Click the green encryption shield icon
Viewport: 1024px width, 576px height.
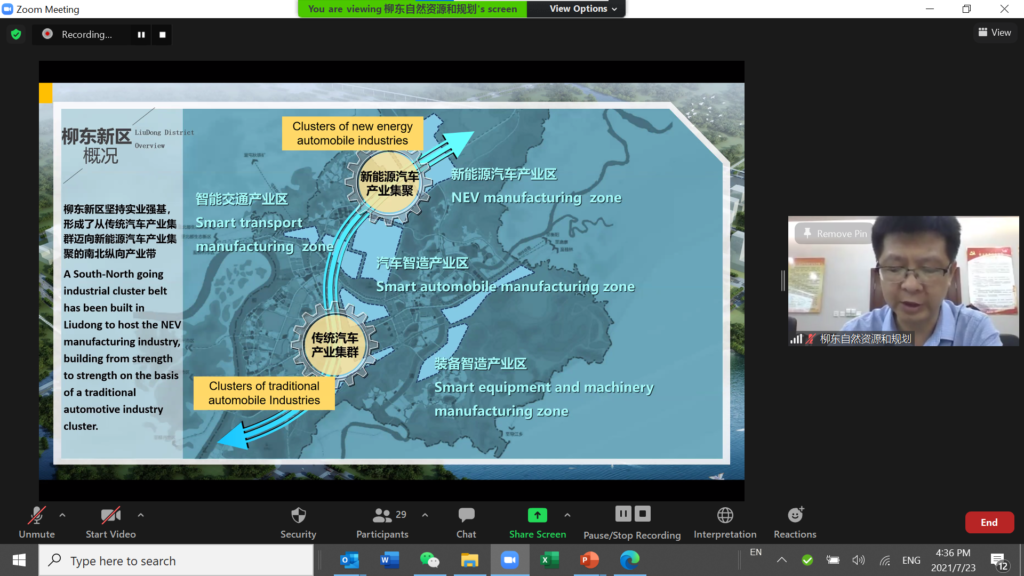16,34
